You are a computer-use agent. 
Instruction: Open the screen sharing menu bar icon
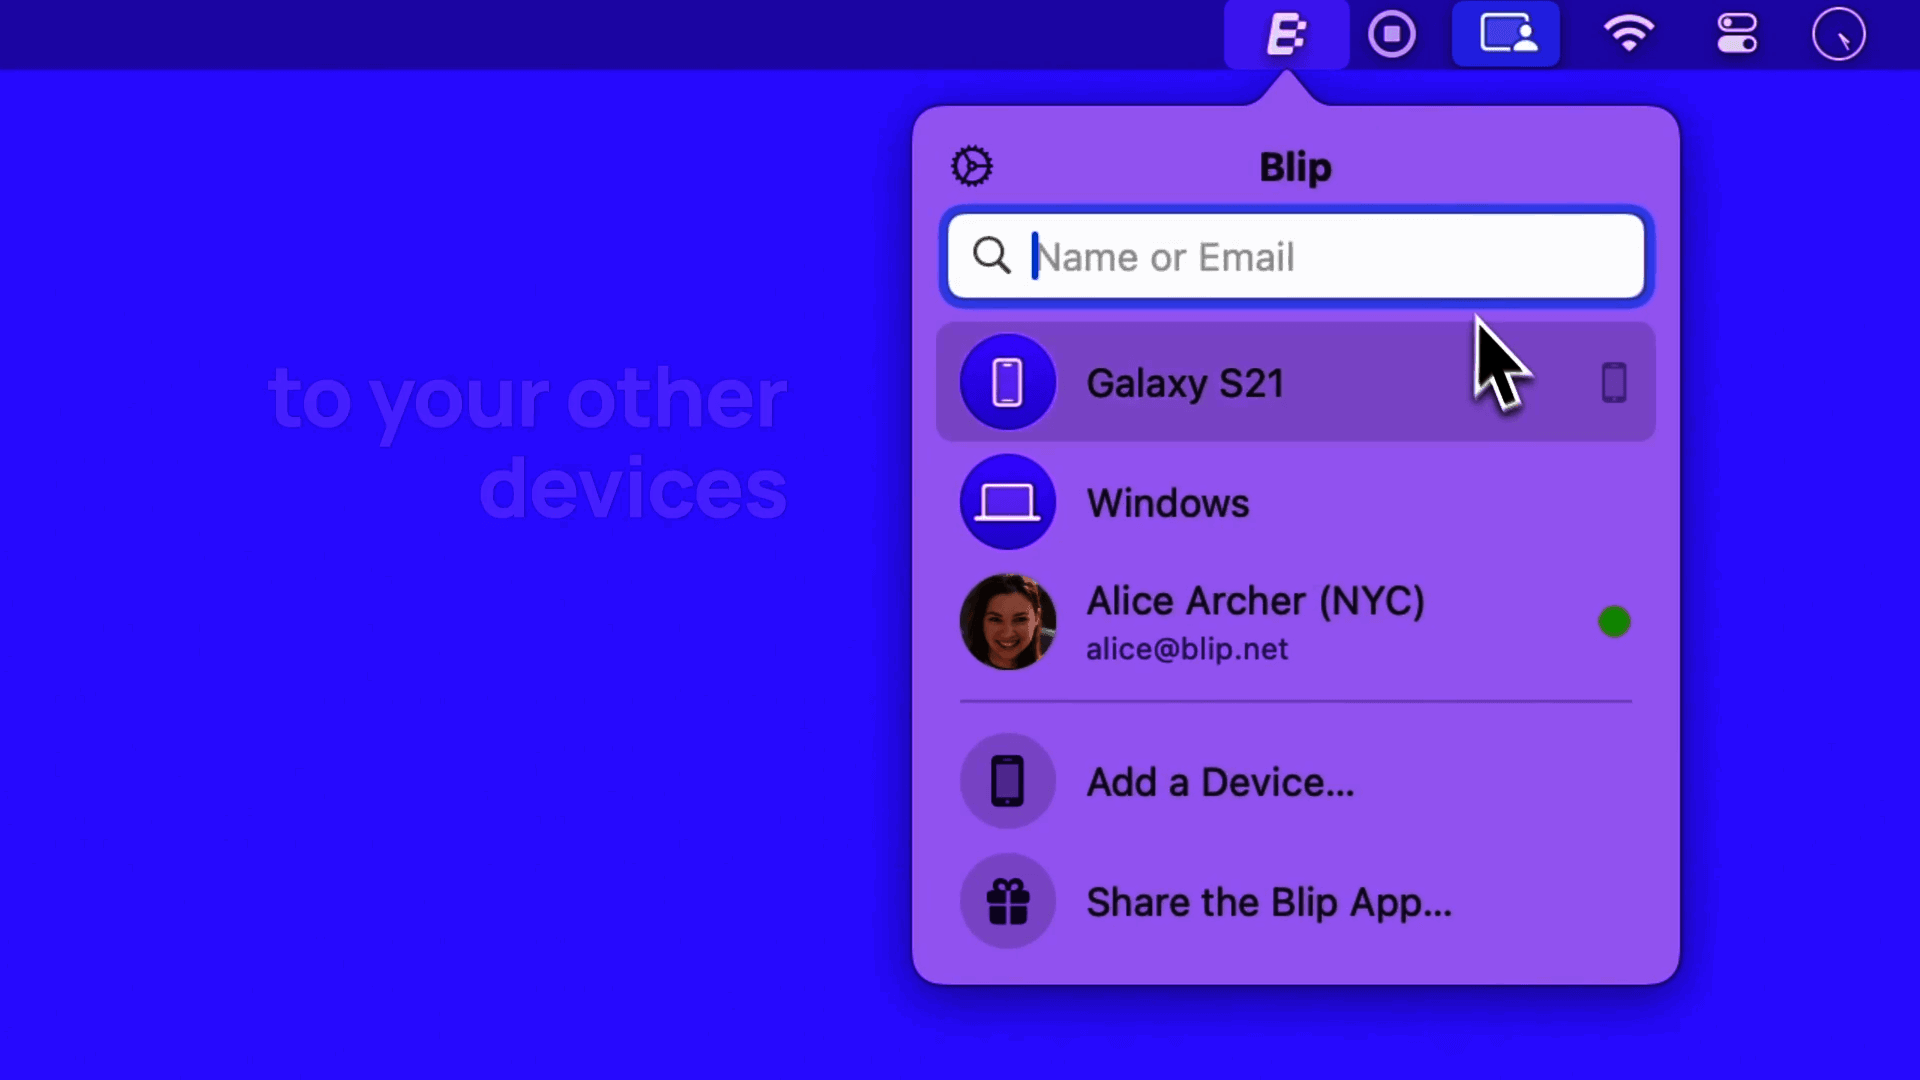click(1506, 35)
